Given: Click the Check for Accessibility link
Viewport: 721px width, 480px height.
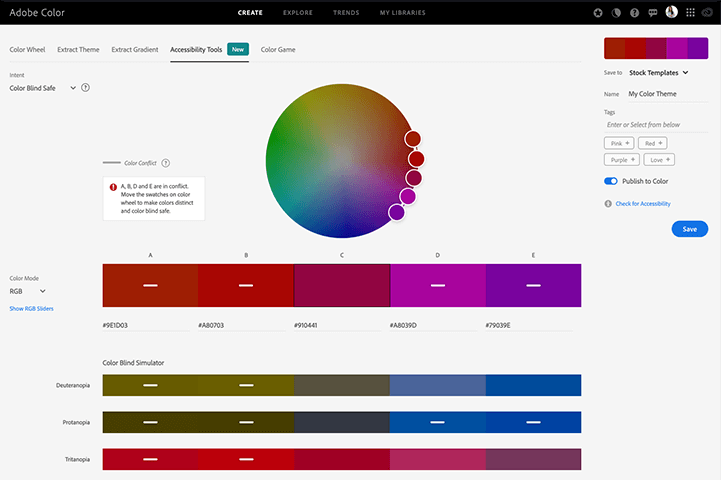Looking at the screenshot, I should coord(643,204).
